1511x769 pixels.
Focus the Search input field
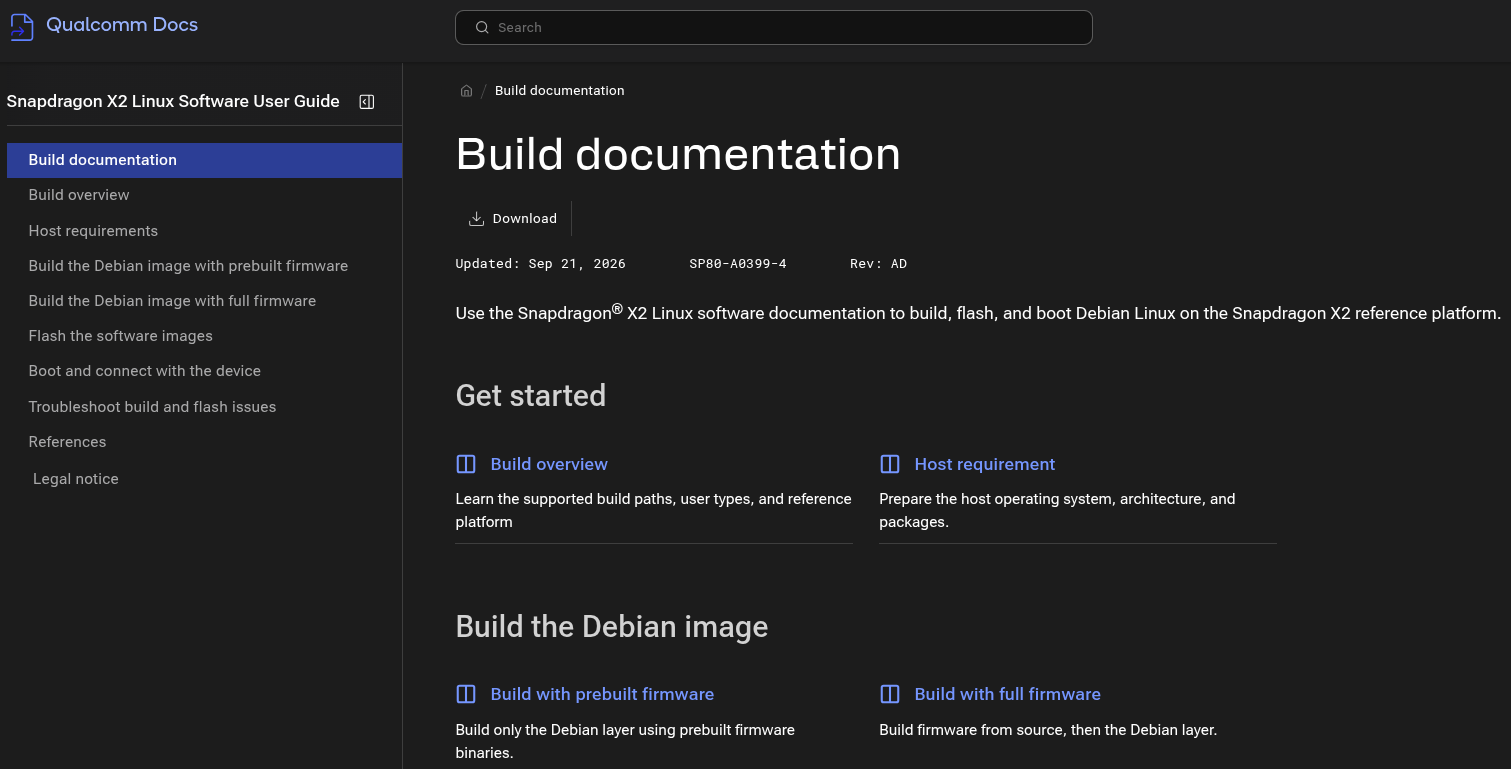pyautogui.click(x=773, y=28)
